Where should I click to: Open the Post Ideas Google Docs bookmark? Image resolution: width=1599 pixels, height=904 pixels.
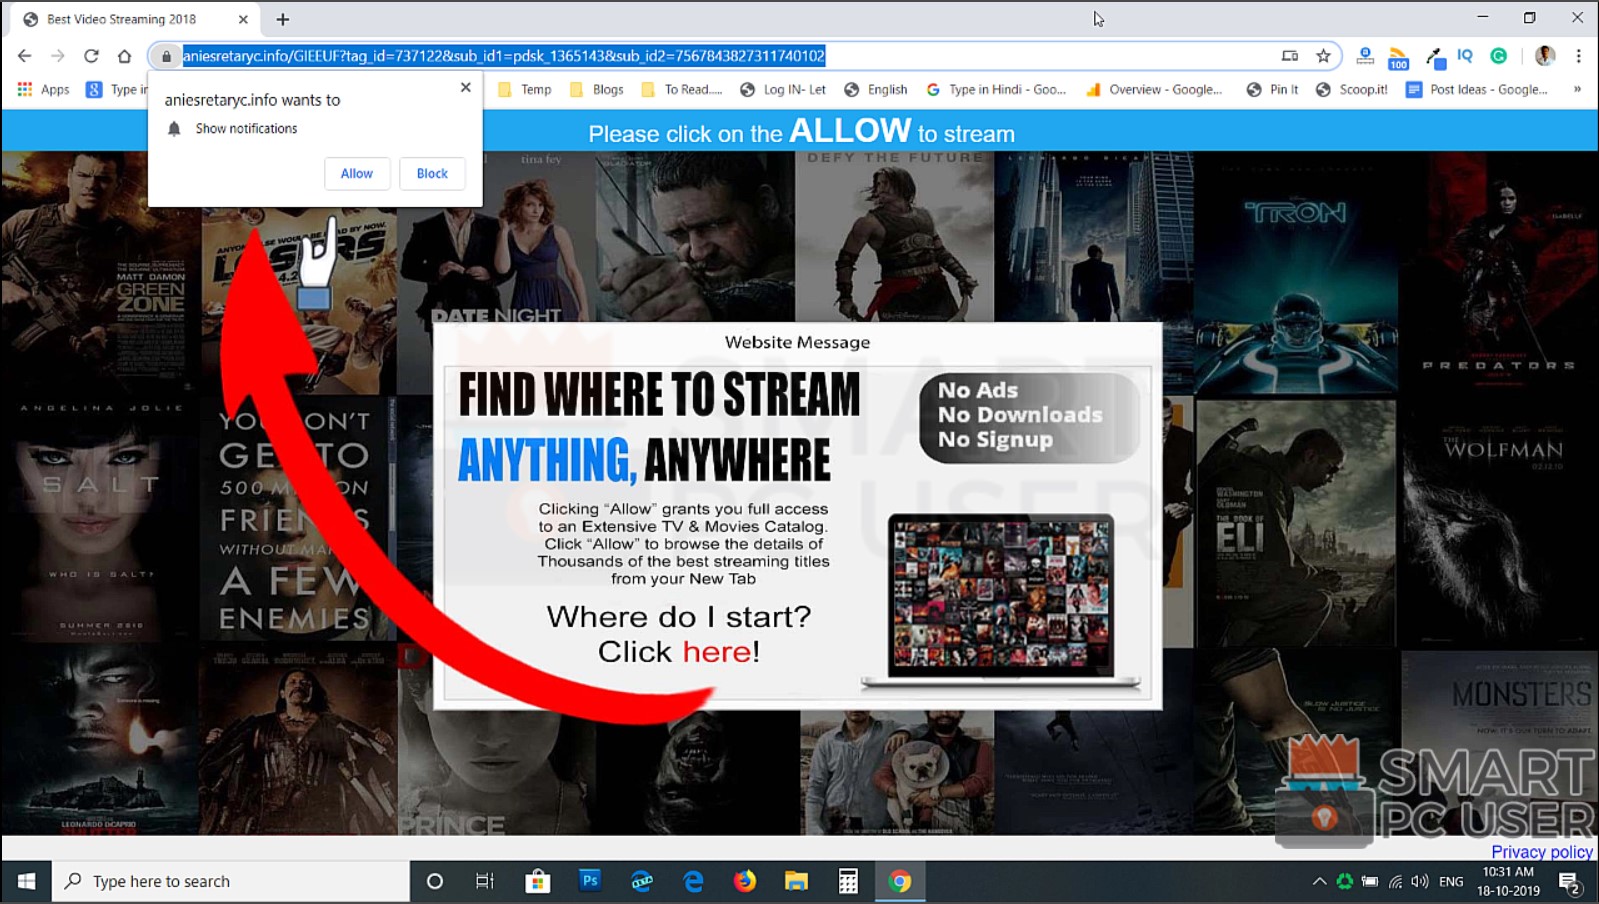tap(1477, 89)
